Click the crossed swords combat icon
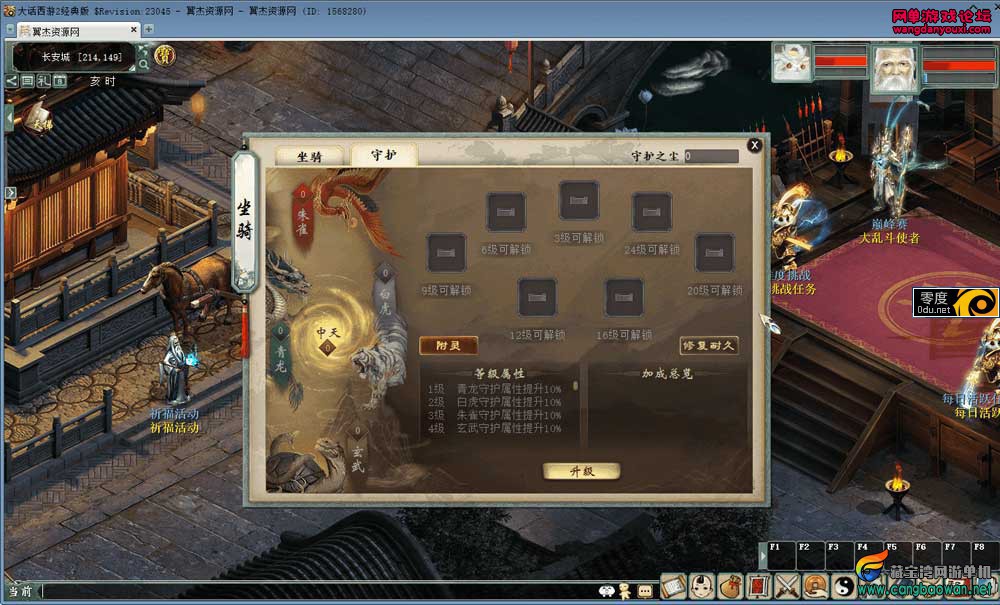 click(787, 586)
